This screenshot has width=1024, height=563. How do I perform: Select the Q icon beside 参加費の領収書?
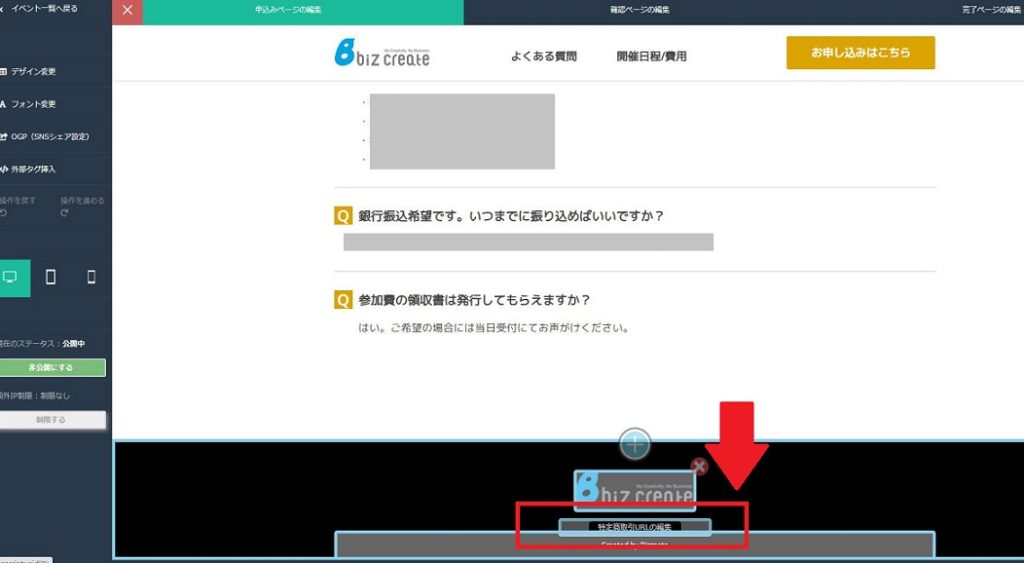point(343,300)
